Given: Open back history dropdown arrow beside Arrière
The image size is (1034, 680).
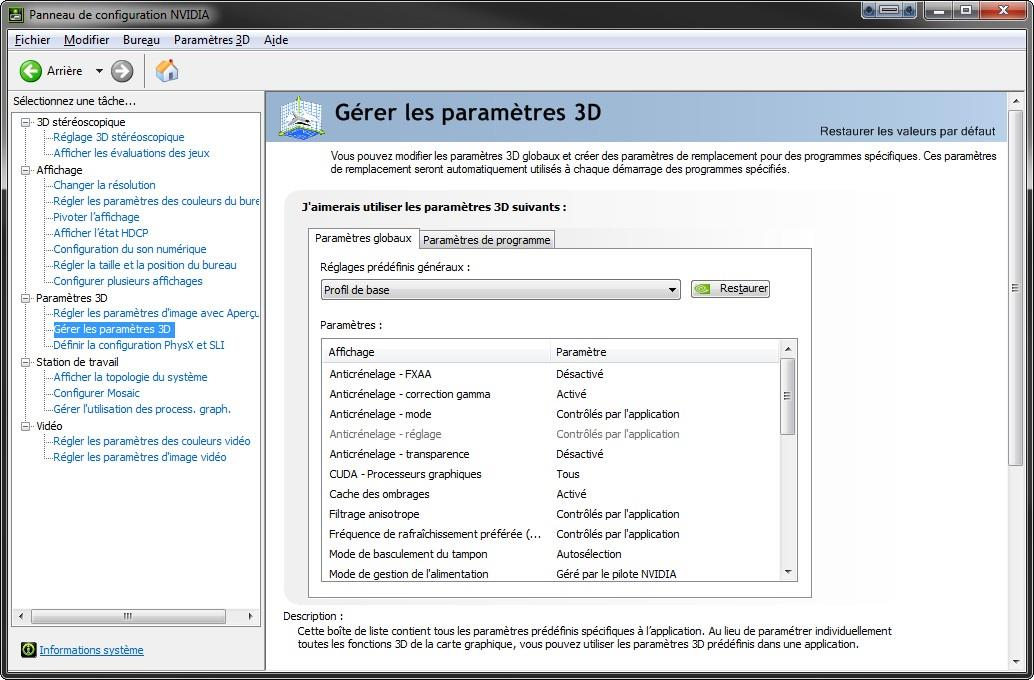Looking at the screenshot, I should [99, 71].
